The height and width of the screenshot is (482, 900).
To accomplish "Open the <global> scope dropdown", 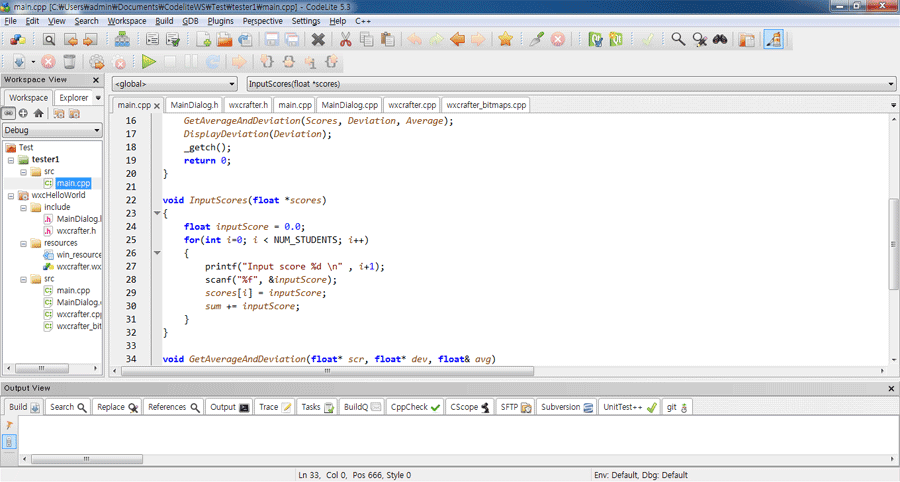I will [x=174, y=84].
